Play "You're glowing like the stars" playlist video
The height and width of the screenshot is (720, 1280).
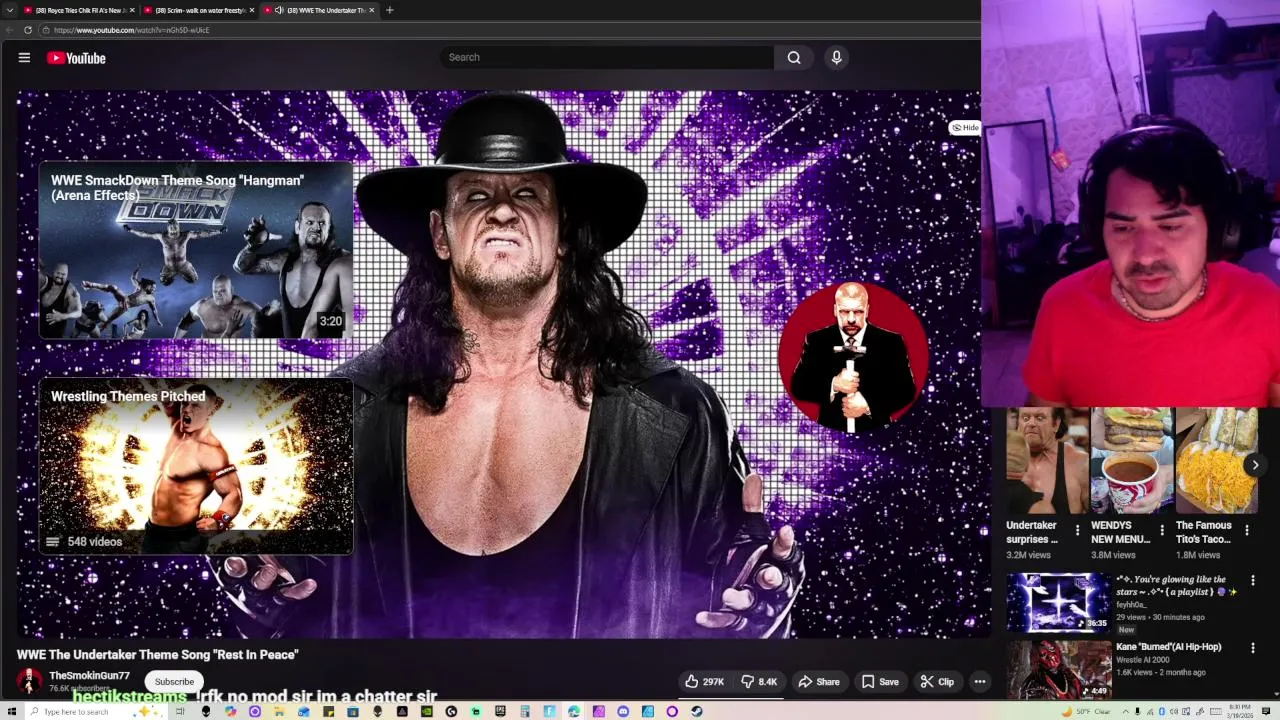coord(1058,603)
